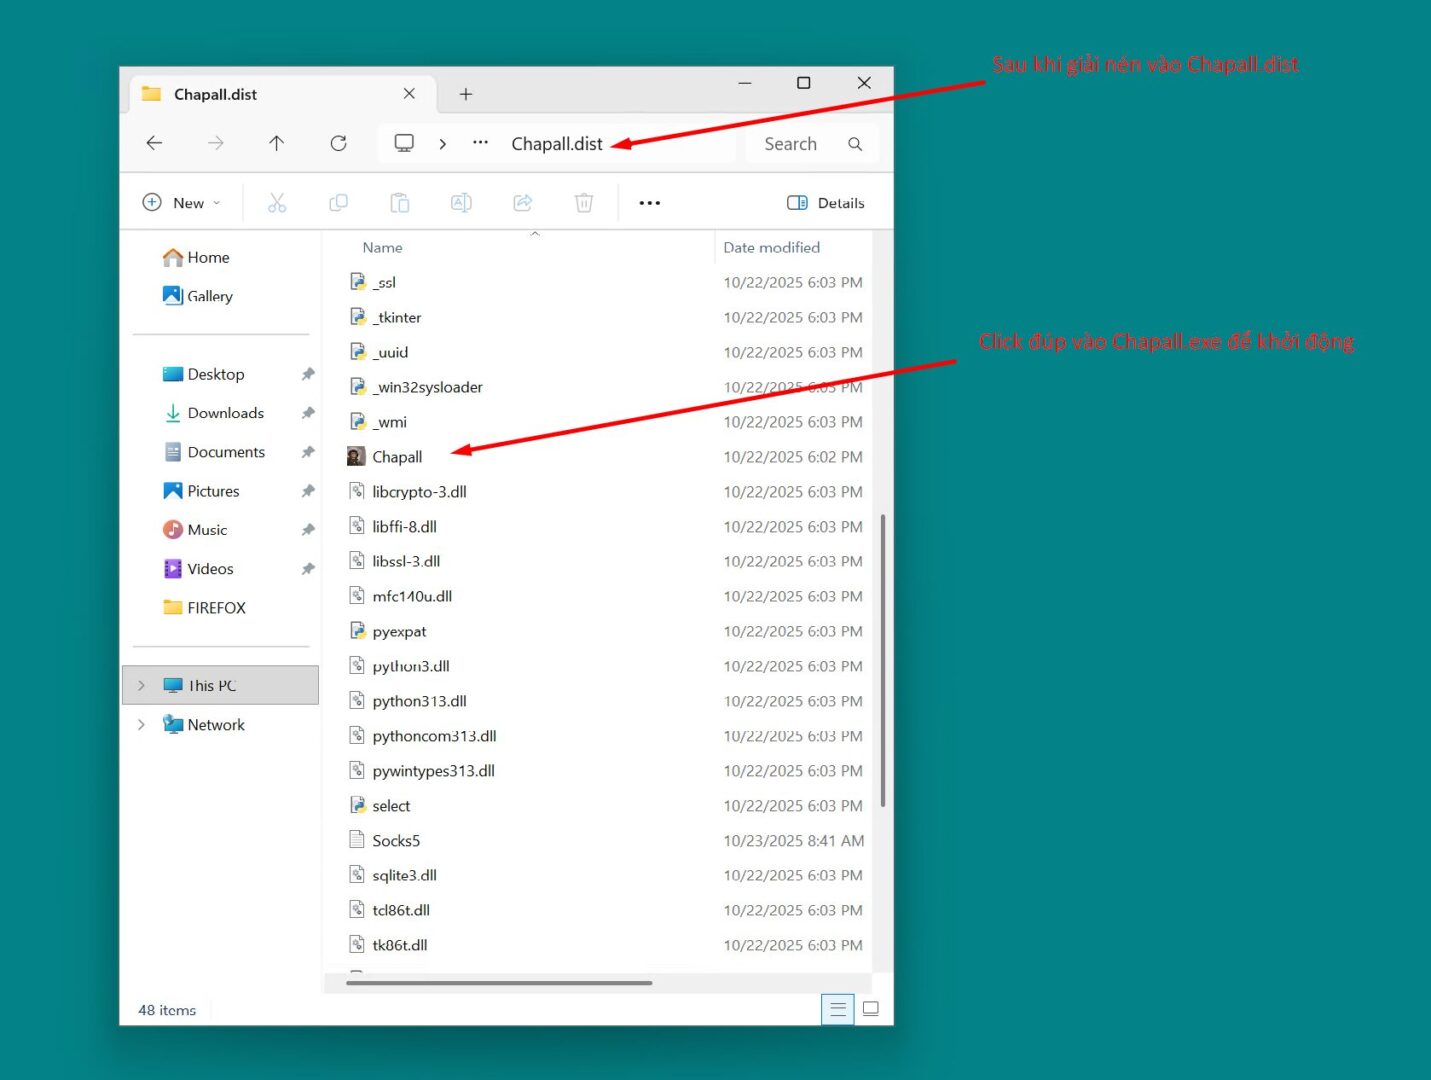Open the New item dropdown
Screen dimensions: 1431x1080
(182, 203)
